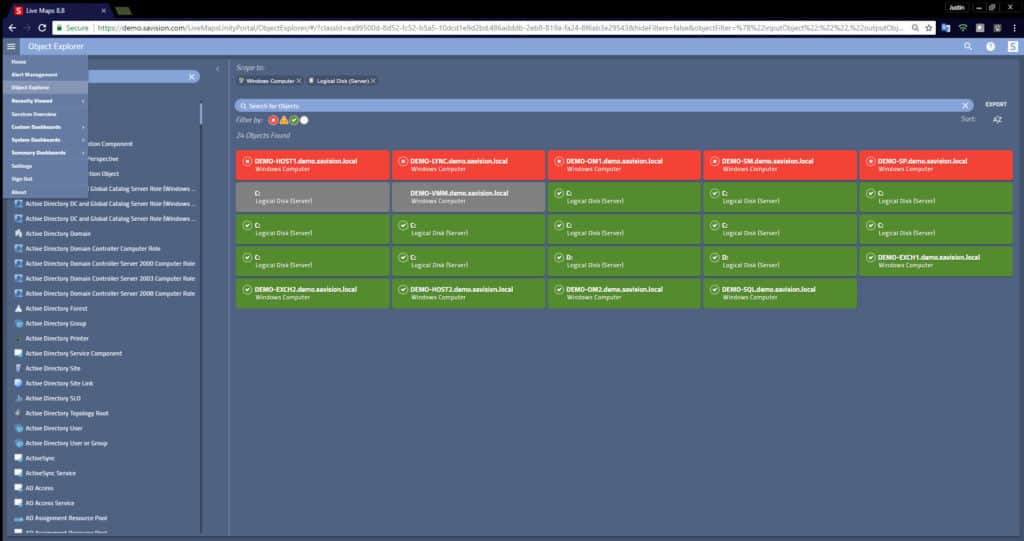This screenshot has height=541, width=1024.
Task: Click critical status icon on DEMO-SP tile
Action: 871,161
